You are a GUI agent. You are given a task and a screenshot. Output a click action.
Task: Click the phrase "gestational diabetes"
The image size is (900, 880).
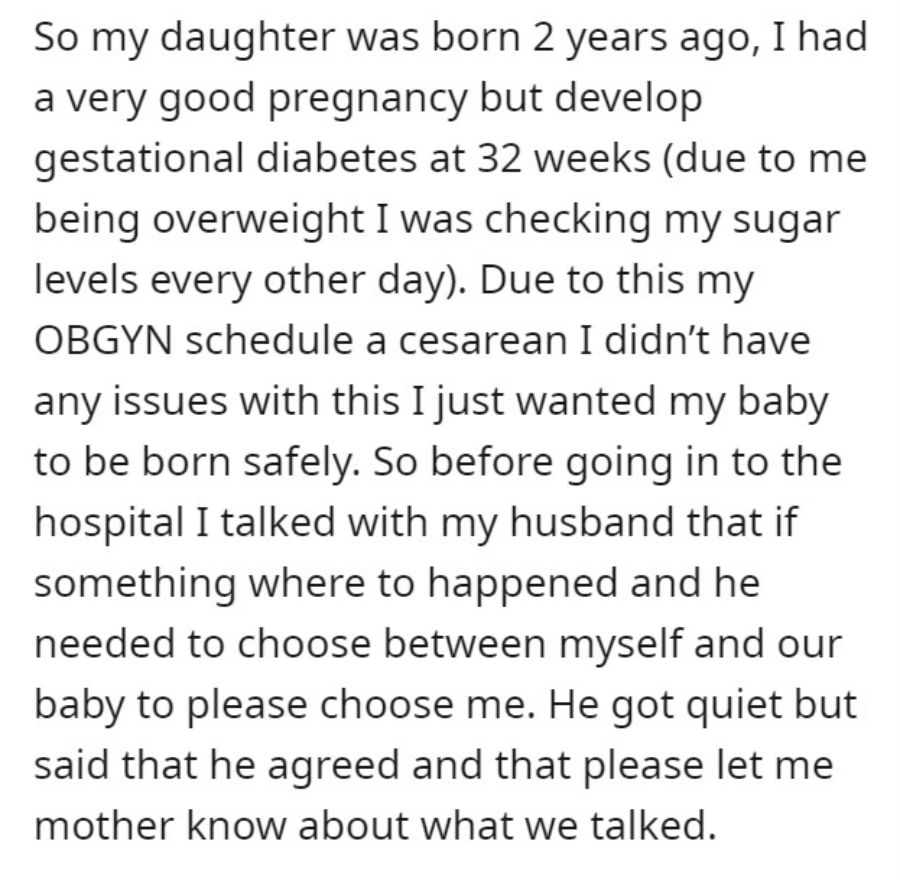click(226, 161)
